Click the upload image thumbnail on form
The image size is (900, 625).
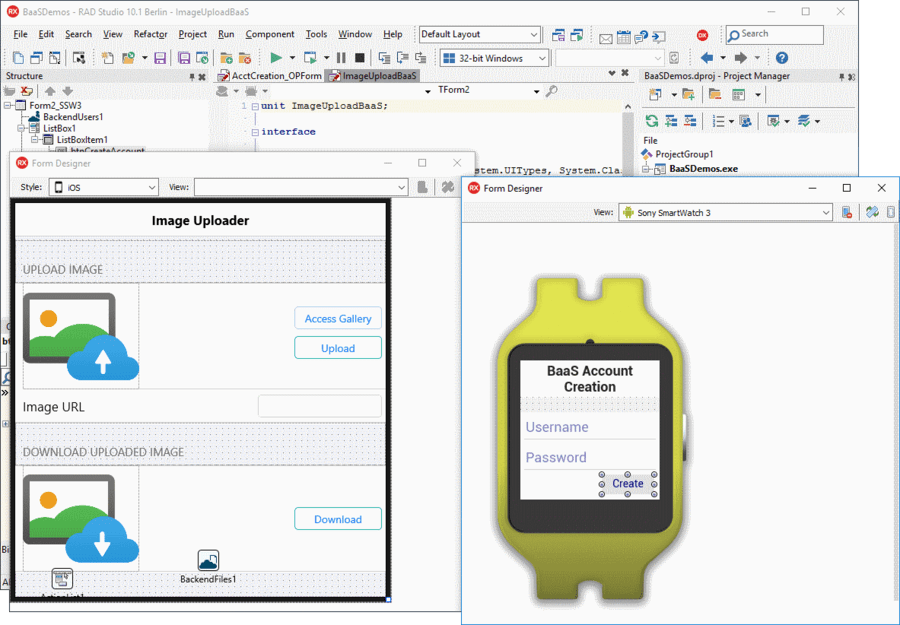(x=81, y=336)
